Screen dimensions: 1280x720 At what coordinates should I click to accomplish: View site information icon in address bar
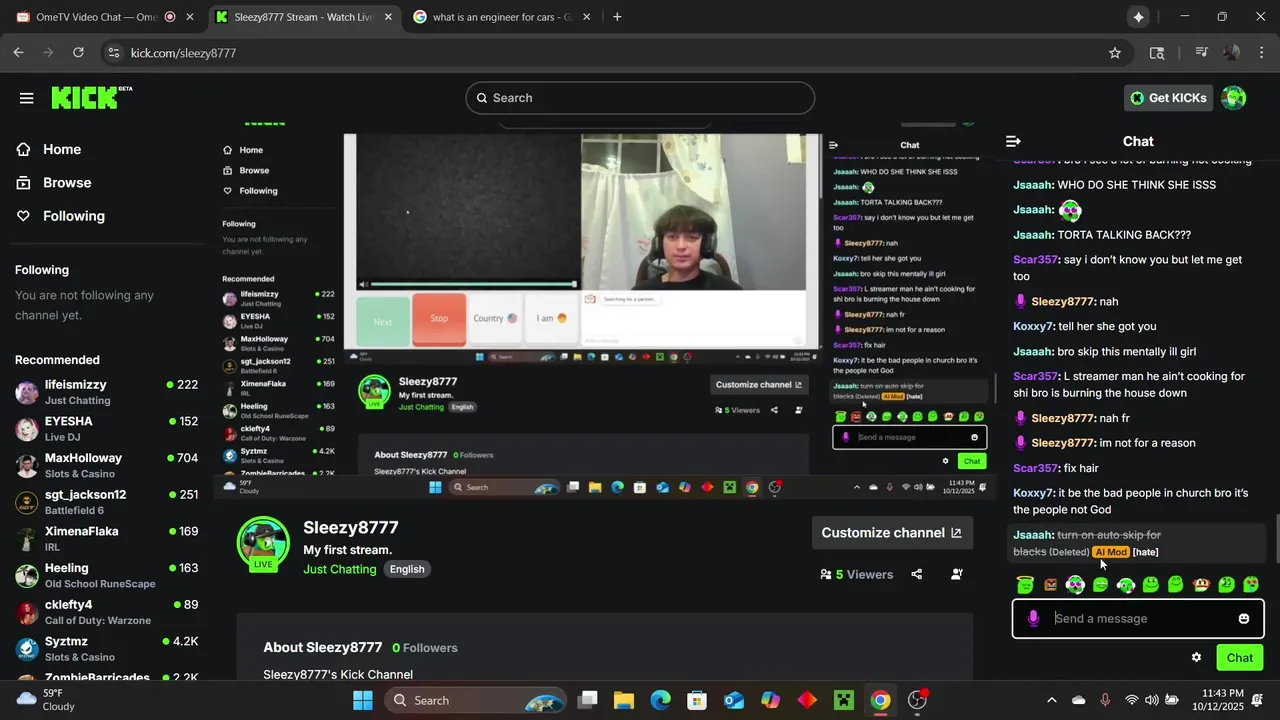point(113,53)
